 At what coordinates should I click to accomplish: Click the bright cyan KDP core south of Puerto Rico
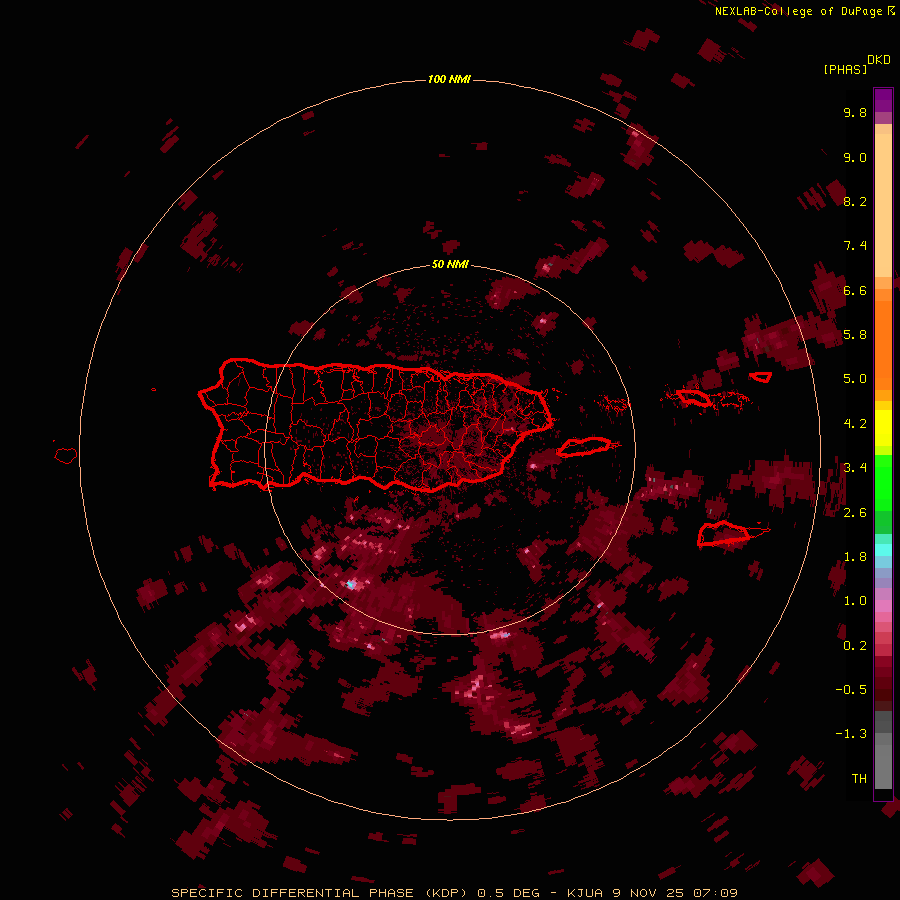pos(351,584)
